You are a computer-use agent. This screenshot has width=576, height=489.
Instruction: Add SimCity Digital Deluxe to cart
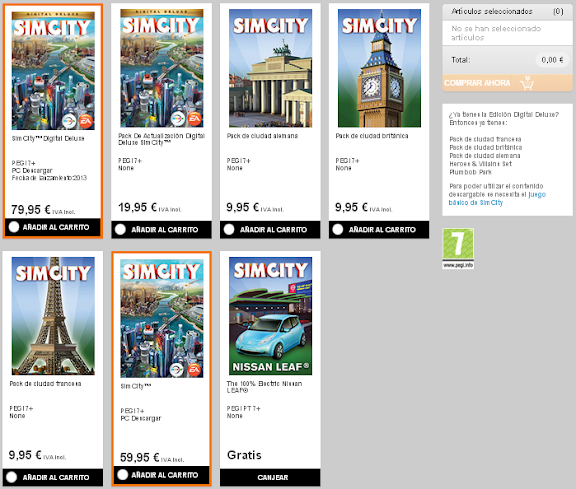[x=53, y=227]
